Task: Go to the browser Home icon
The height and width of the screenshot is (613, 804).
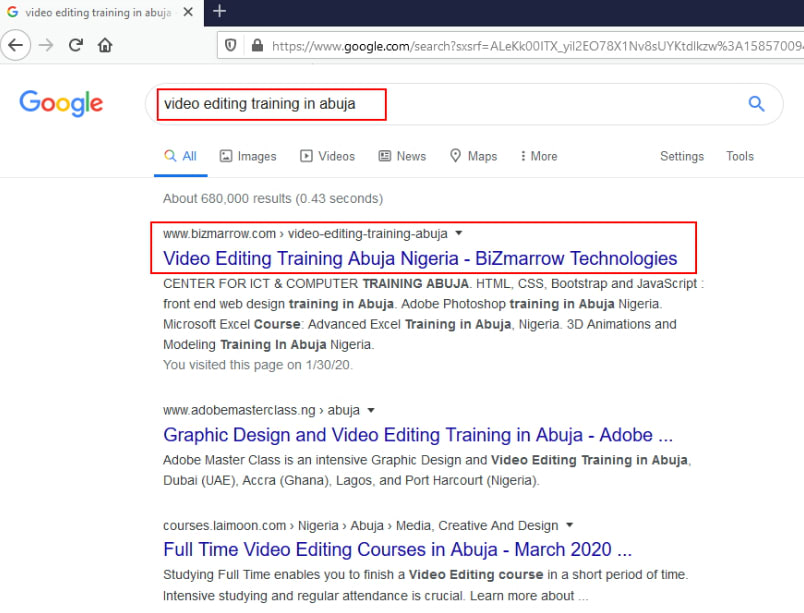Action: 105,46
